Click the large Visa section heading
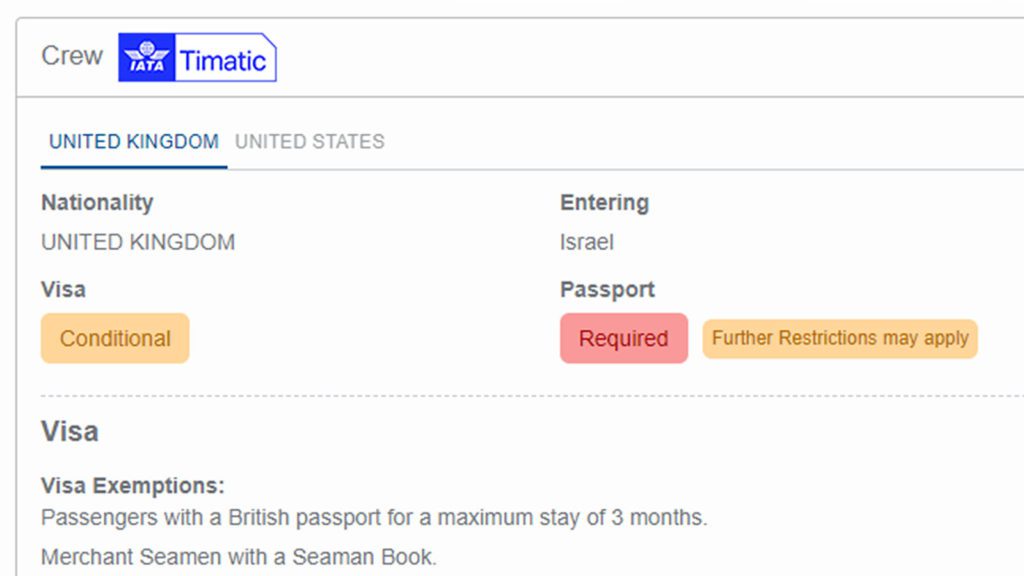 pyautogui.click(x=69, y=431)
